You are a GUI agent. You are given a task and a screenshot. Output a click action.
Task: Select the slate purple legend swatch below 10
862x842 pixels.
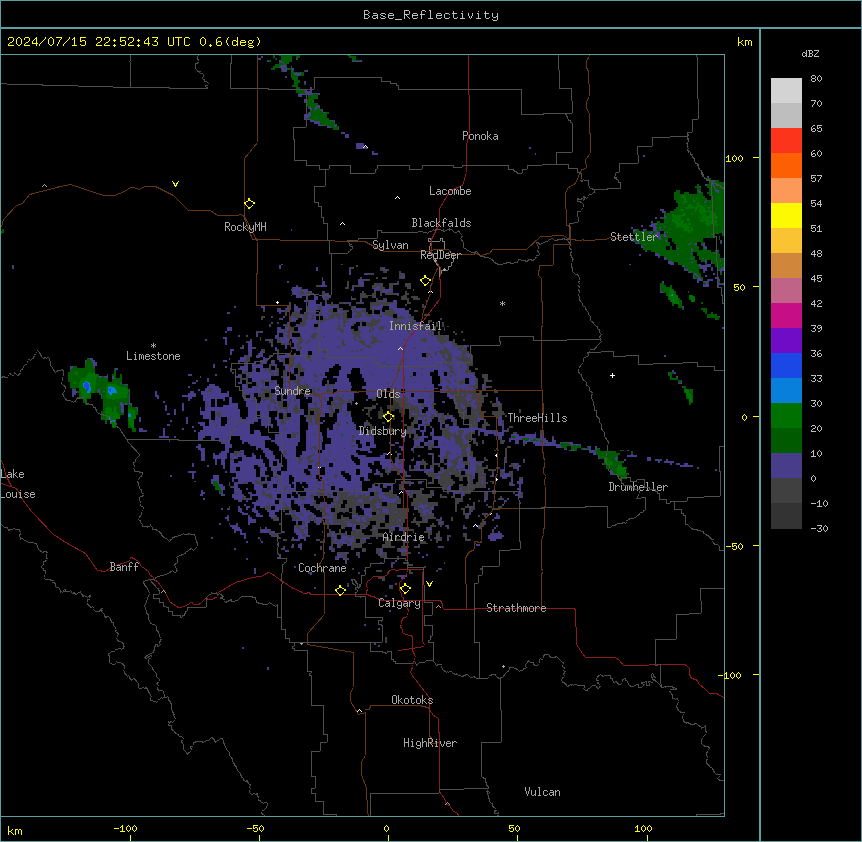click(786, 466)
